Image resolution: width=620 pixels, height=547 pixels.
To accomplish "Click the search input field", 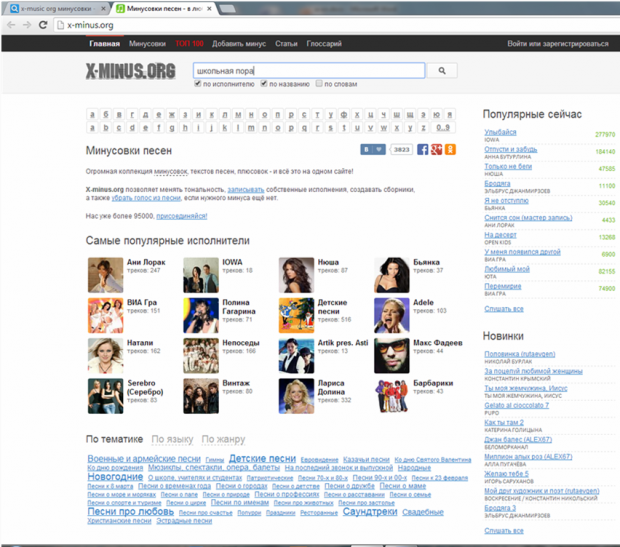I will [309, 71].
